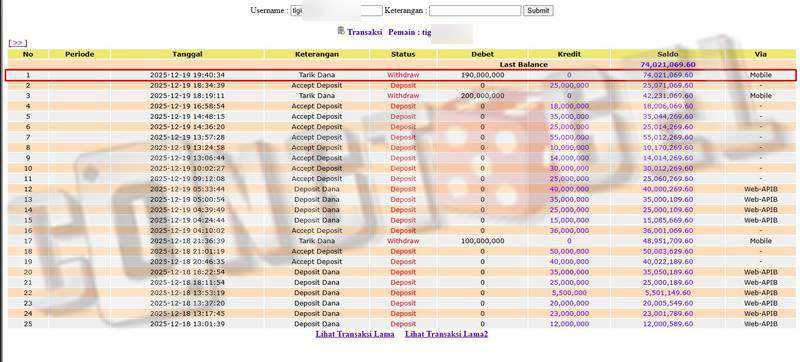Click the Submit button

(538, 10)
